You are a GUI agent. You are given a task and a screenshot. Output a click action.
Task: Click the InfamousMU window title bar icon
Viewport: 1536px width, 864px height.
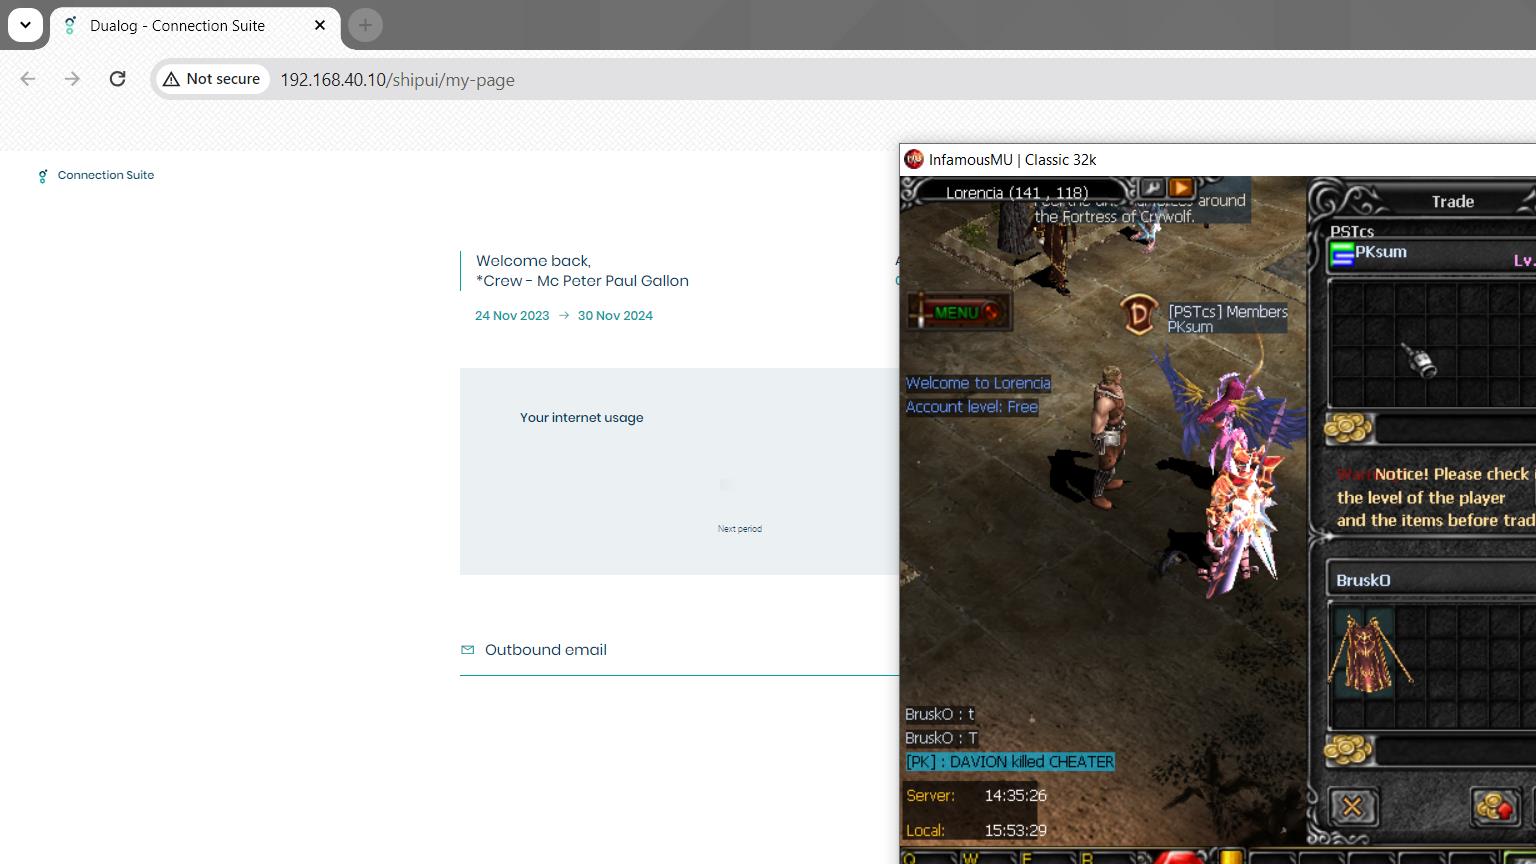pos(913,159)
